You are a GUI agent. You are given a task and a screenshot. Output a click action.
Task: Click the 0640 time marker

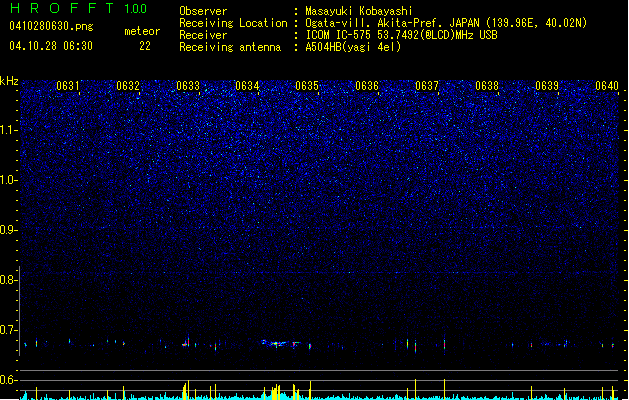click(x=607, y=86)
